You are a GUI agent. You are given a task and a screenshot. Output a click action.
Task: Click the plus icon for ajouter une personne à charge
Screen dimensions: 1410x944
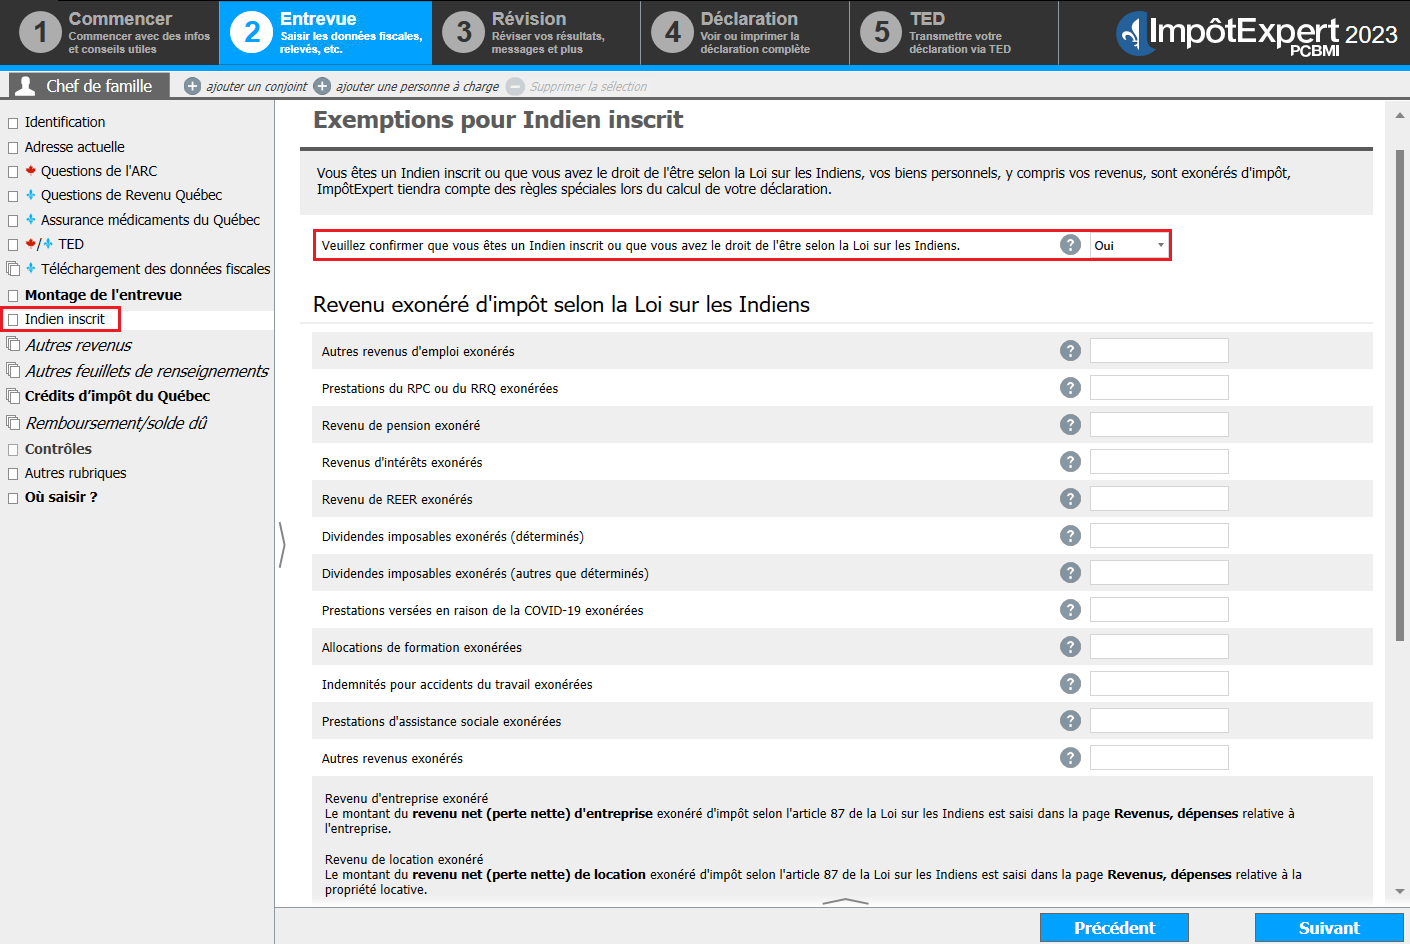tap(322, 86)
